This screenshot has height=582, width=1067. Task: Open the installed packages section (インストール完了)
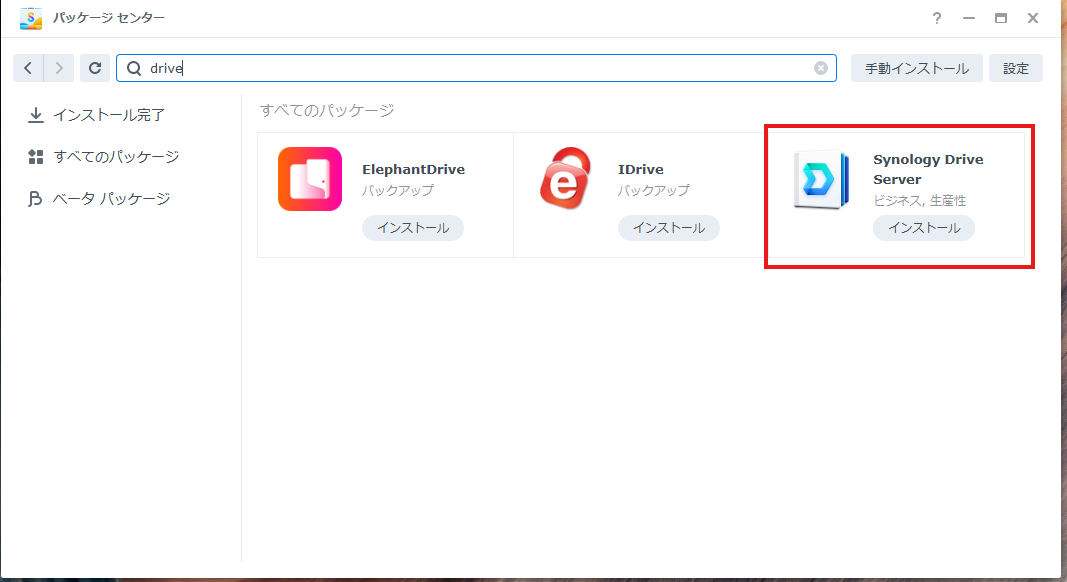pyautogui.click(x=97, y=115)
